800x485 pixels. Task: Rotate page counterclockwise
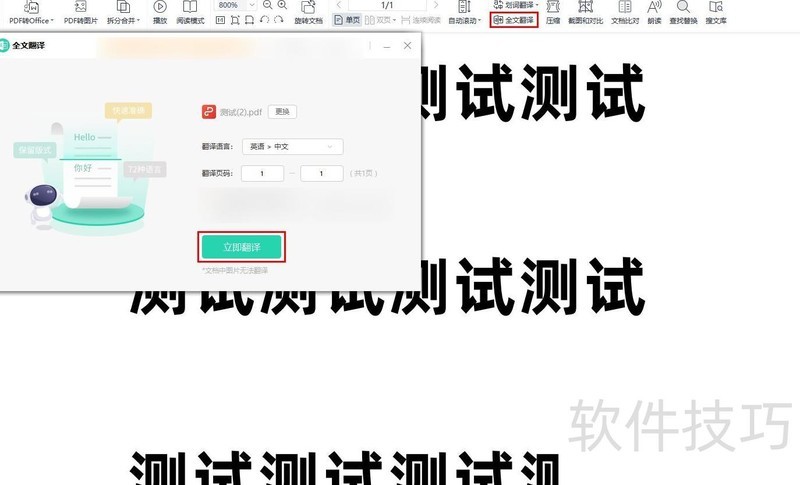[264, 20]
